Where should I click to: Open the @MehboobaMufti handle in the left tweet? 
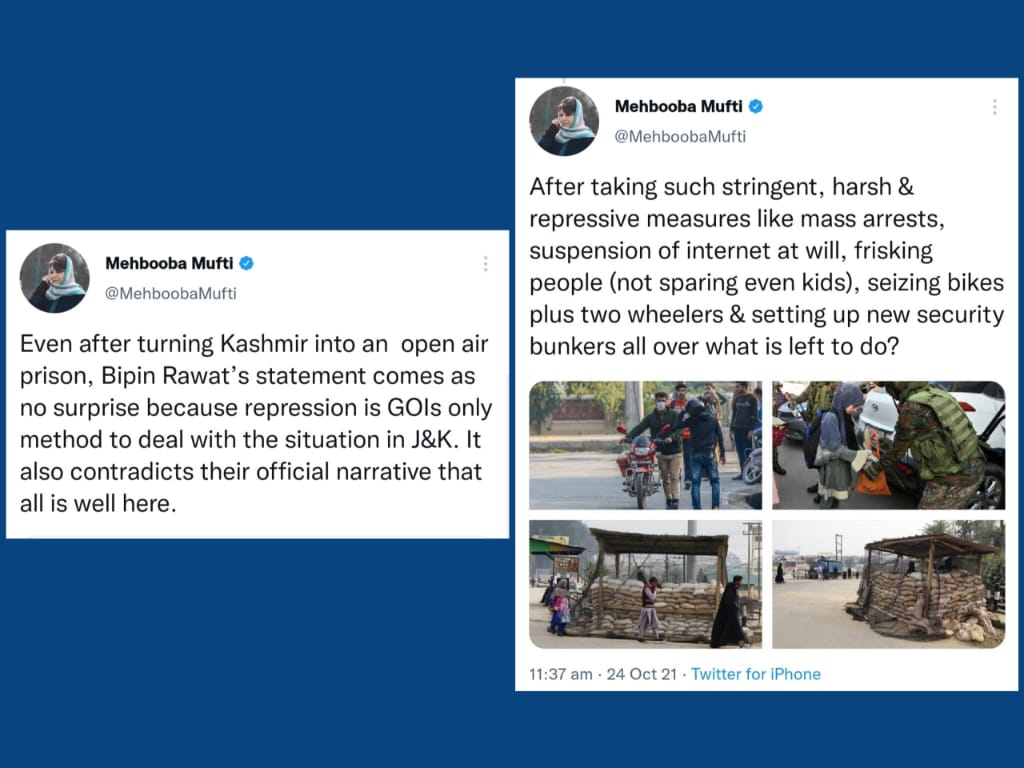pyautogui.click(x=170, y=294)
